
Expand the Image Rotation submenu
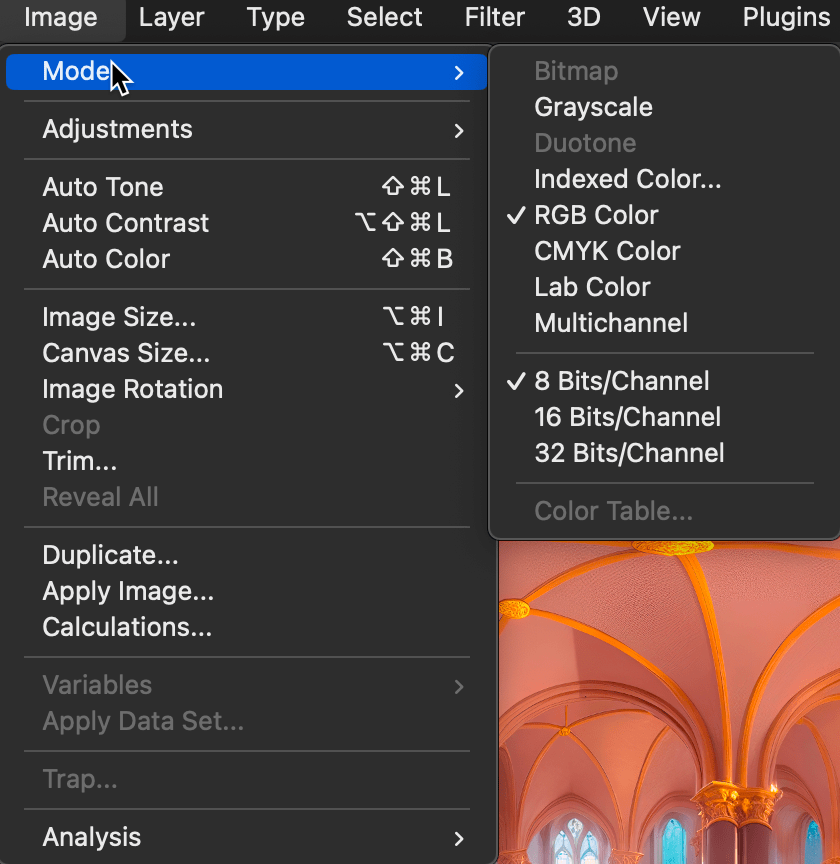pos(132,389)
